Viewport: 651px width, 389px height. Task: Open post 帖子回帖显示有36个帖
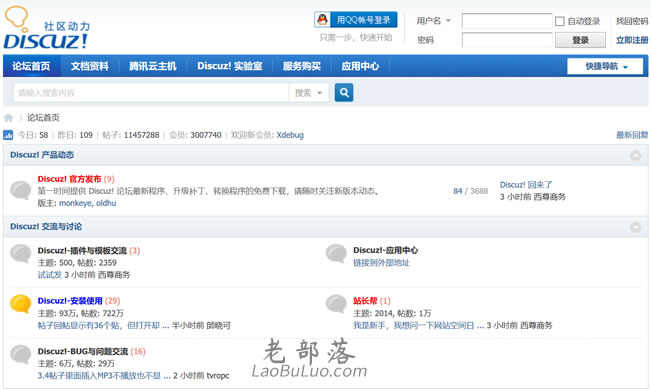[x=98, y=325]
